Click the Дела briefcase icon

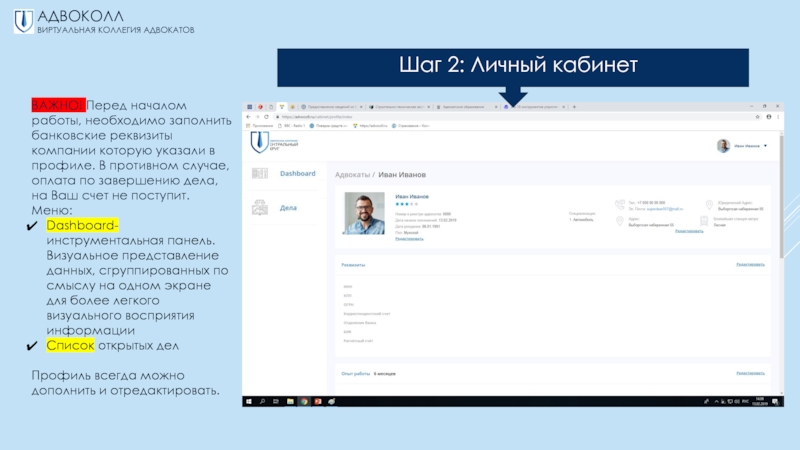259,207
